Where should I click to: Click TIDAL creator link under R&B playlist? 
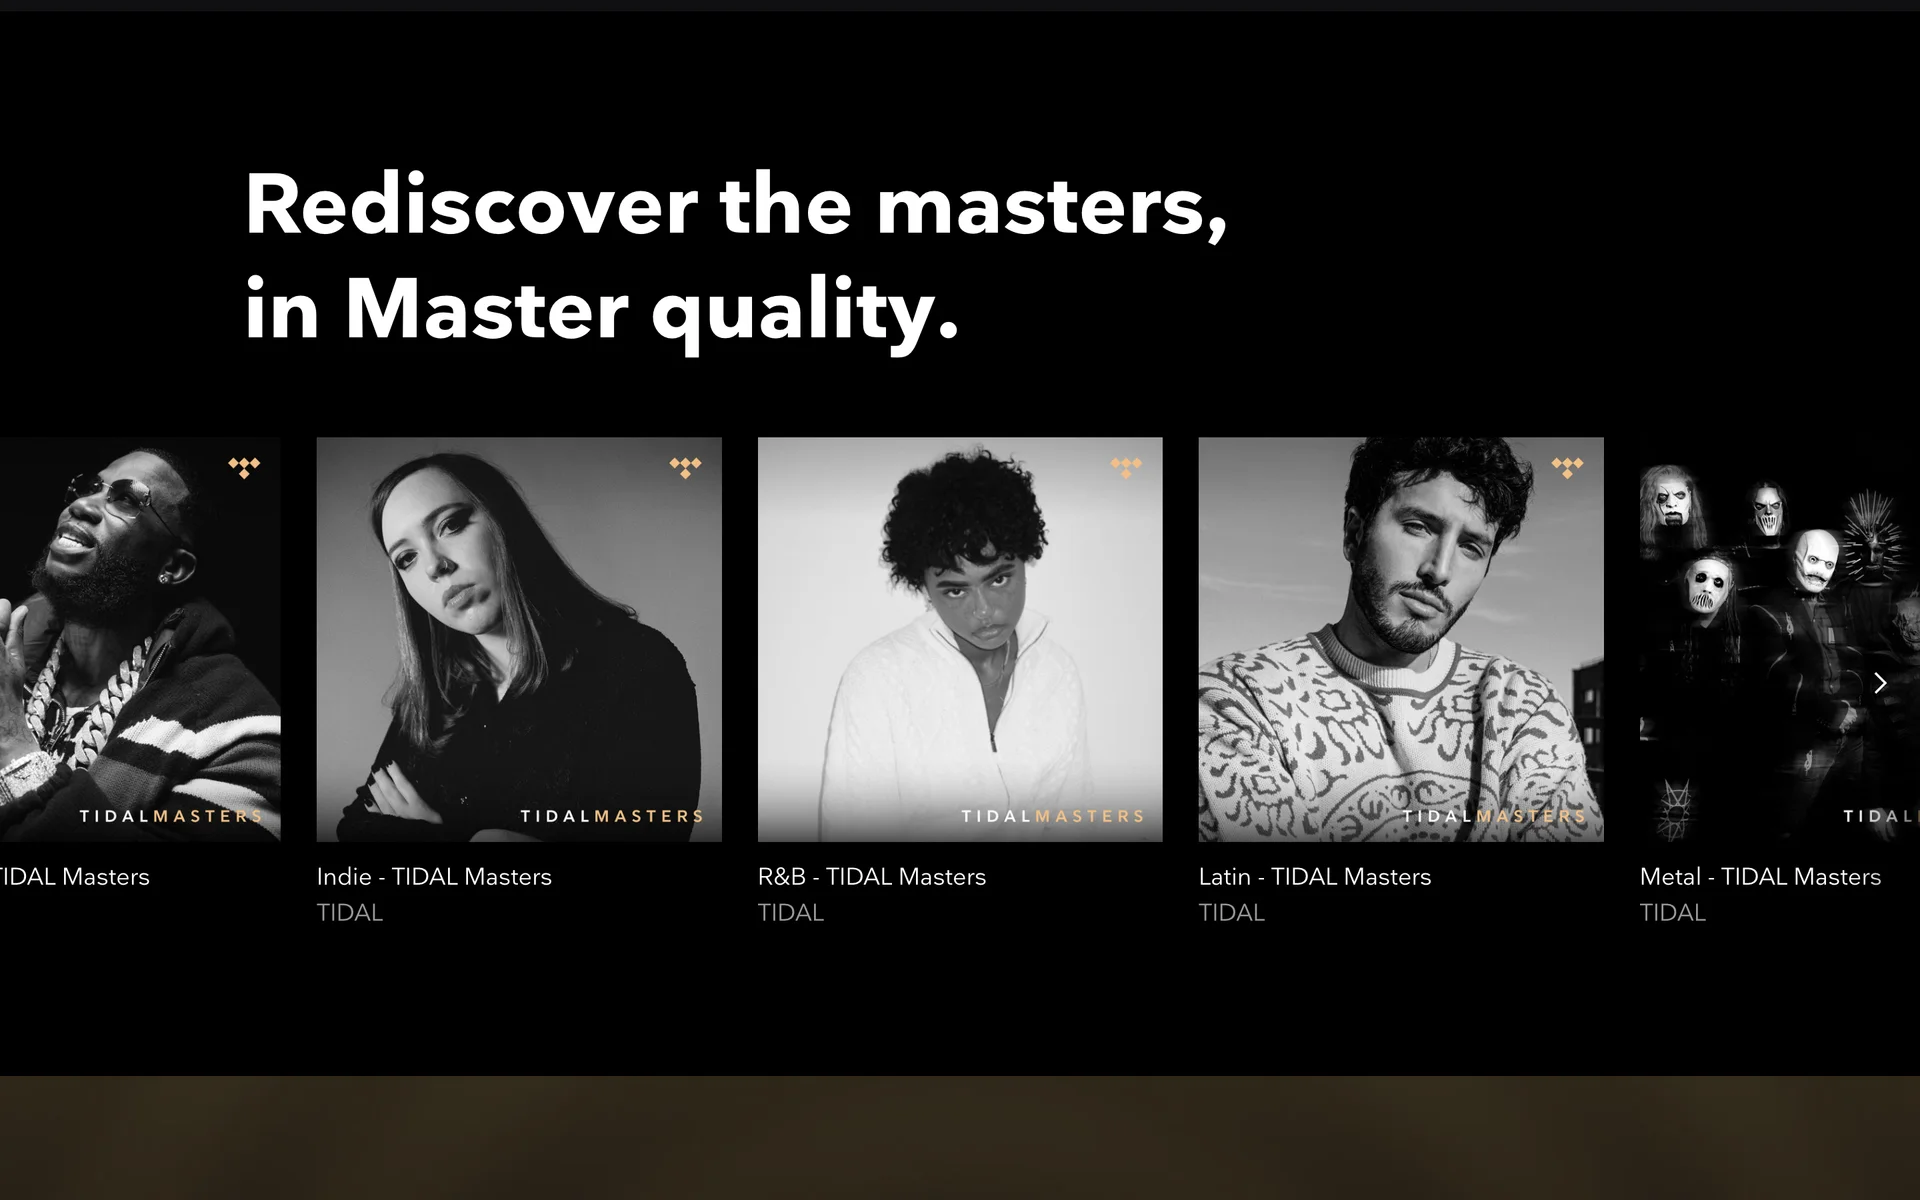coord(791,913)
